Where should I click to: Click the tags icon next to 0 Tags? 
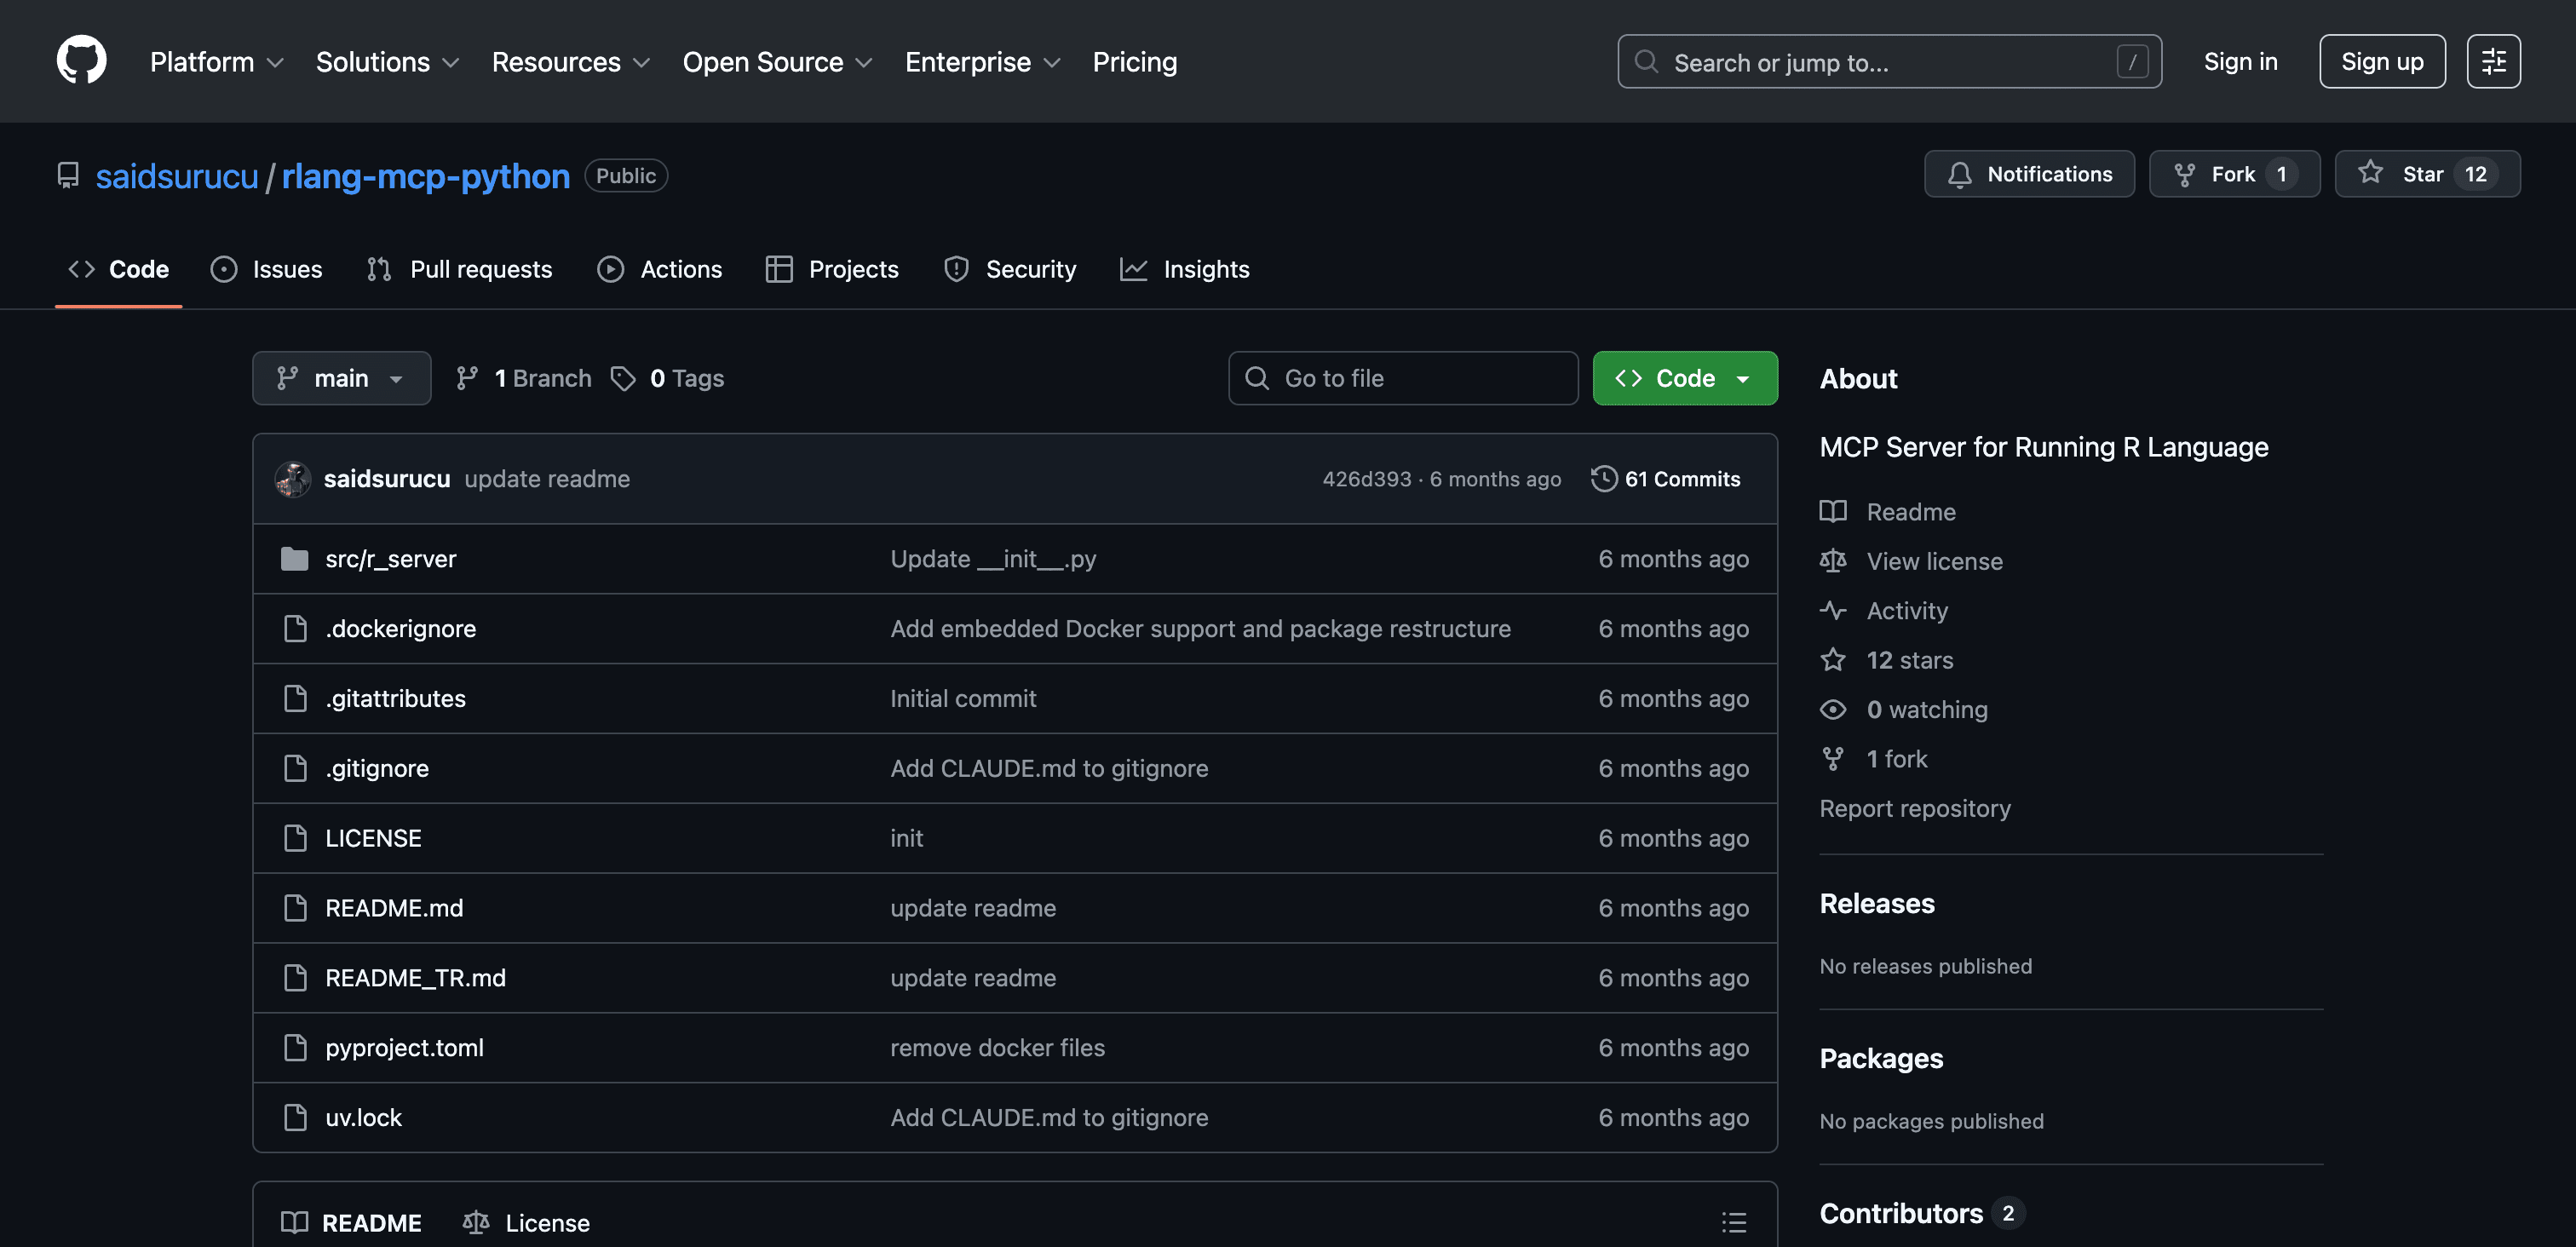[x=623, y=378]
